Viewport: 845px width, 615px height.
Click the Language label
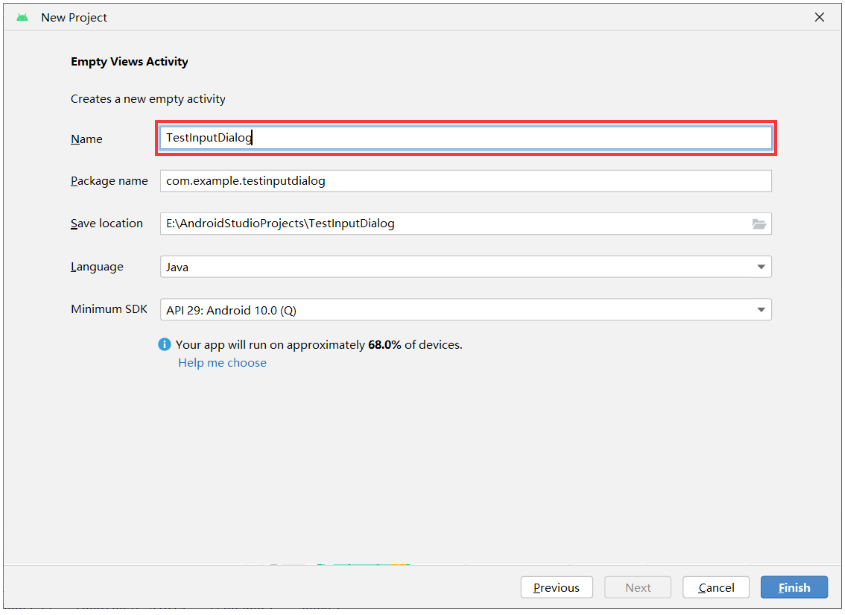pyautogui.click(x=97, y=267)
